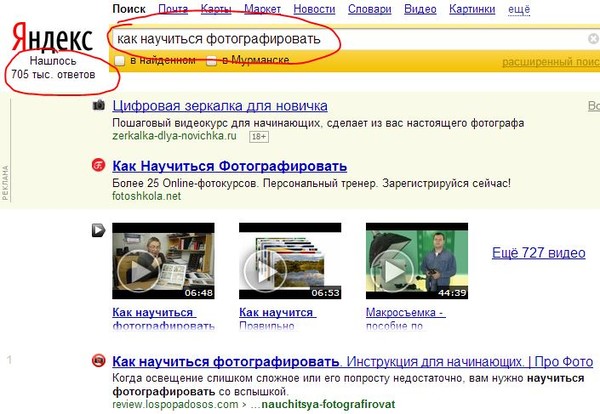Click 'Более 25 Online-фотокурсов' ad description
This screenshot has width=600, height=414.
coord(311,183)
